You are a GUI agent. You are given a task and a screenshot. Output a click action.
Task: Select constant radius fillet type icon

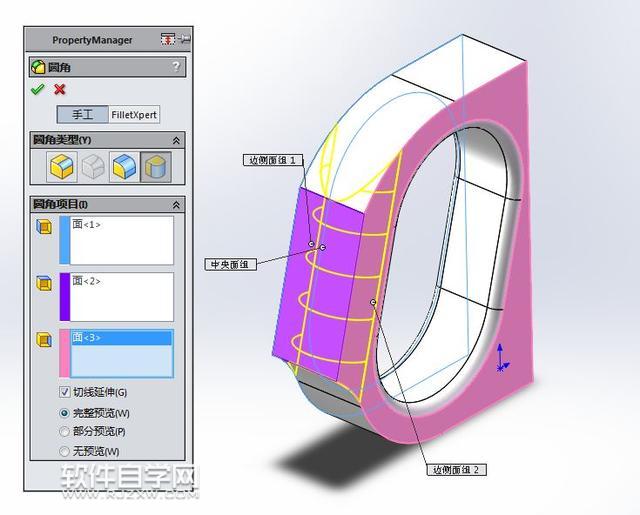(62, 166)
